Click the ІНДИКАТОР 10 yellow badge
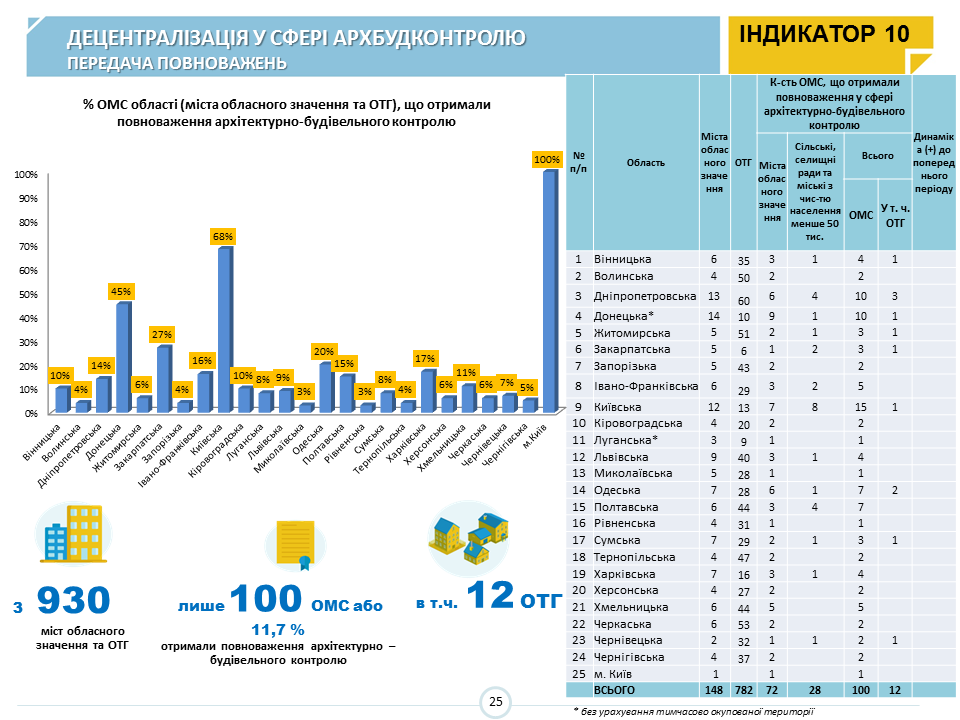The width and height of the screenshot is (960, 720). click(824, 34)
